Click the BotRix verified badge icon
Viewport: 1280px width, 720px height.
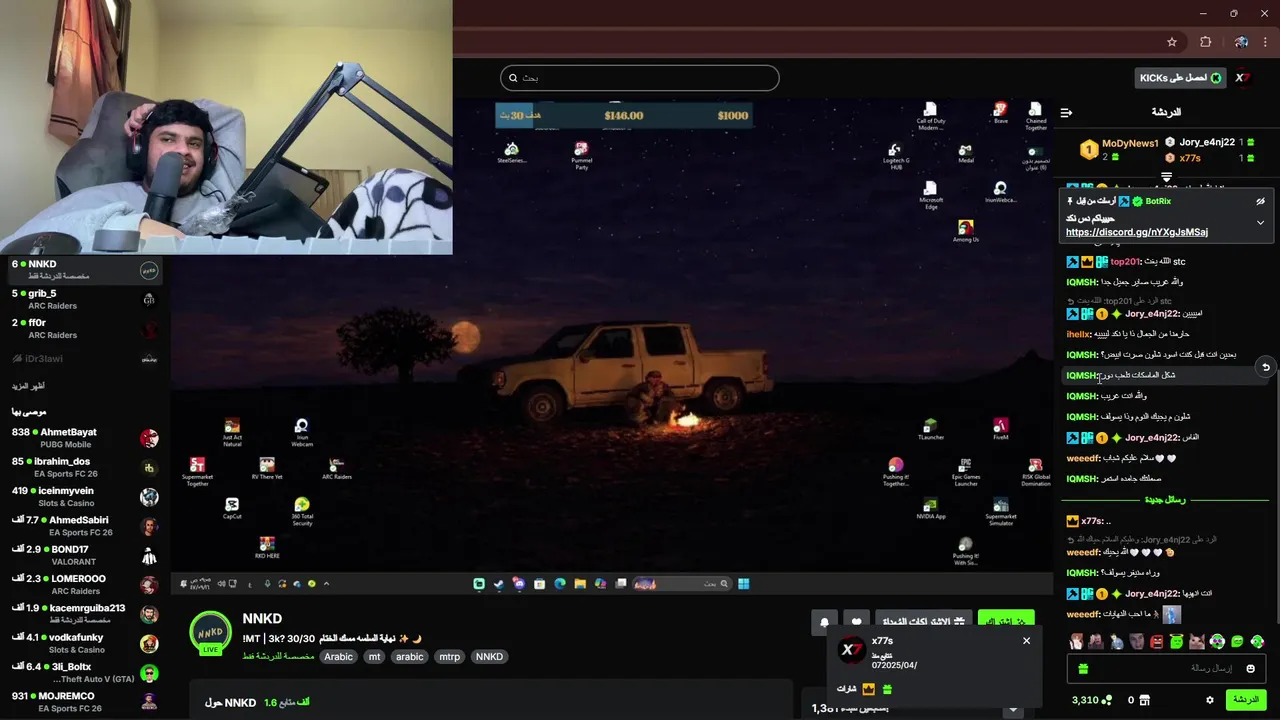click(x=1138, y=201)
